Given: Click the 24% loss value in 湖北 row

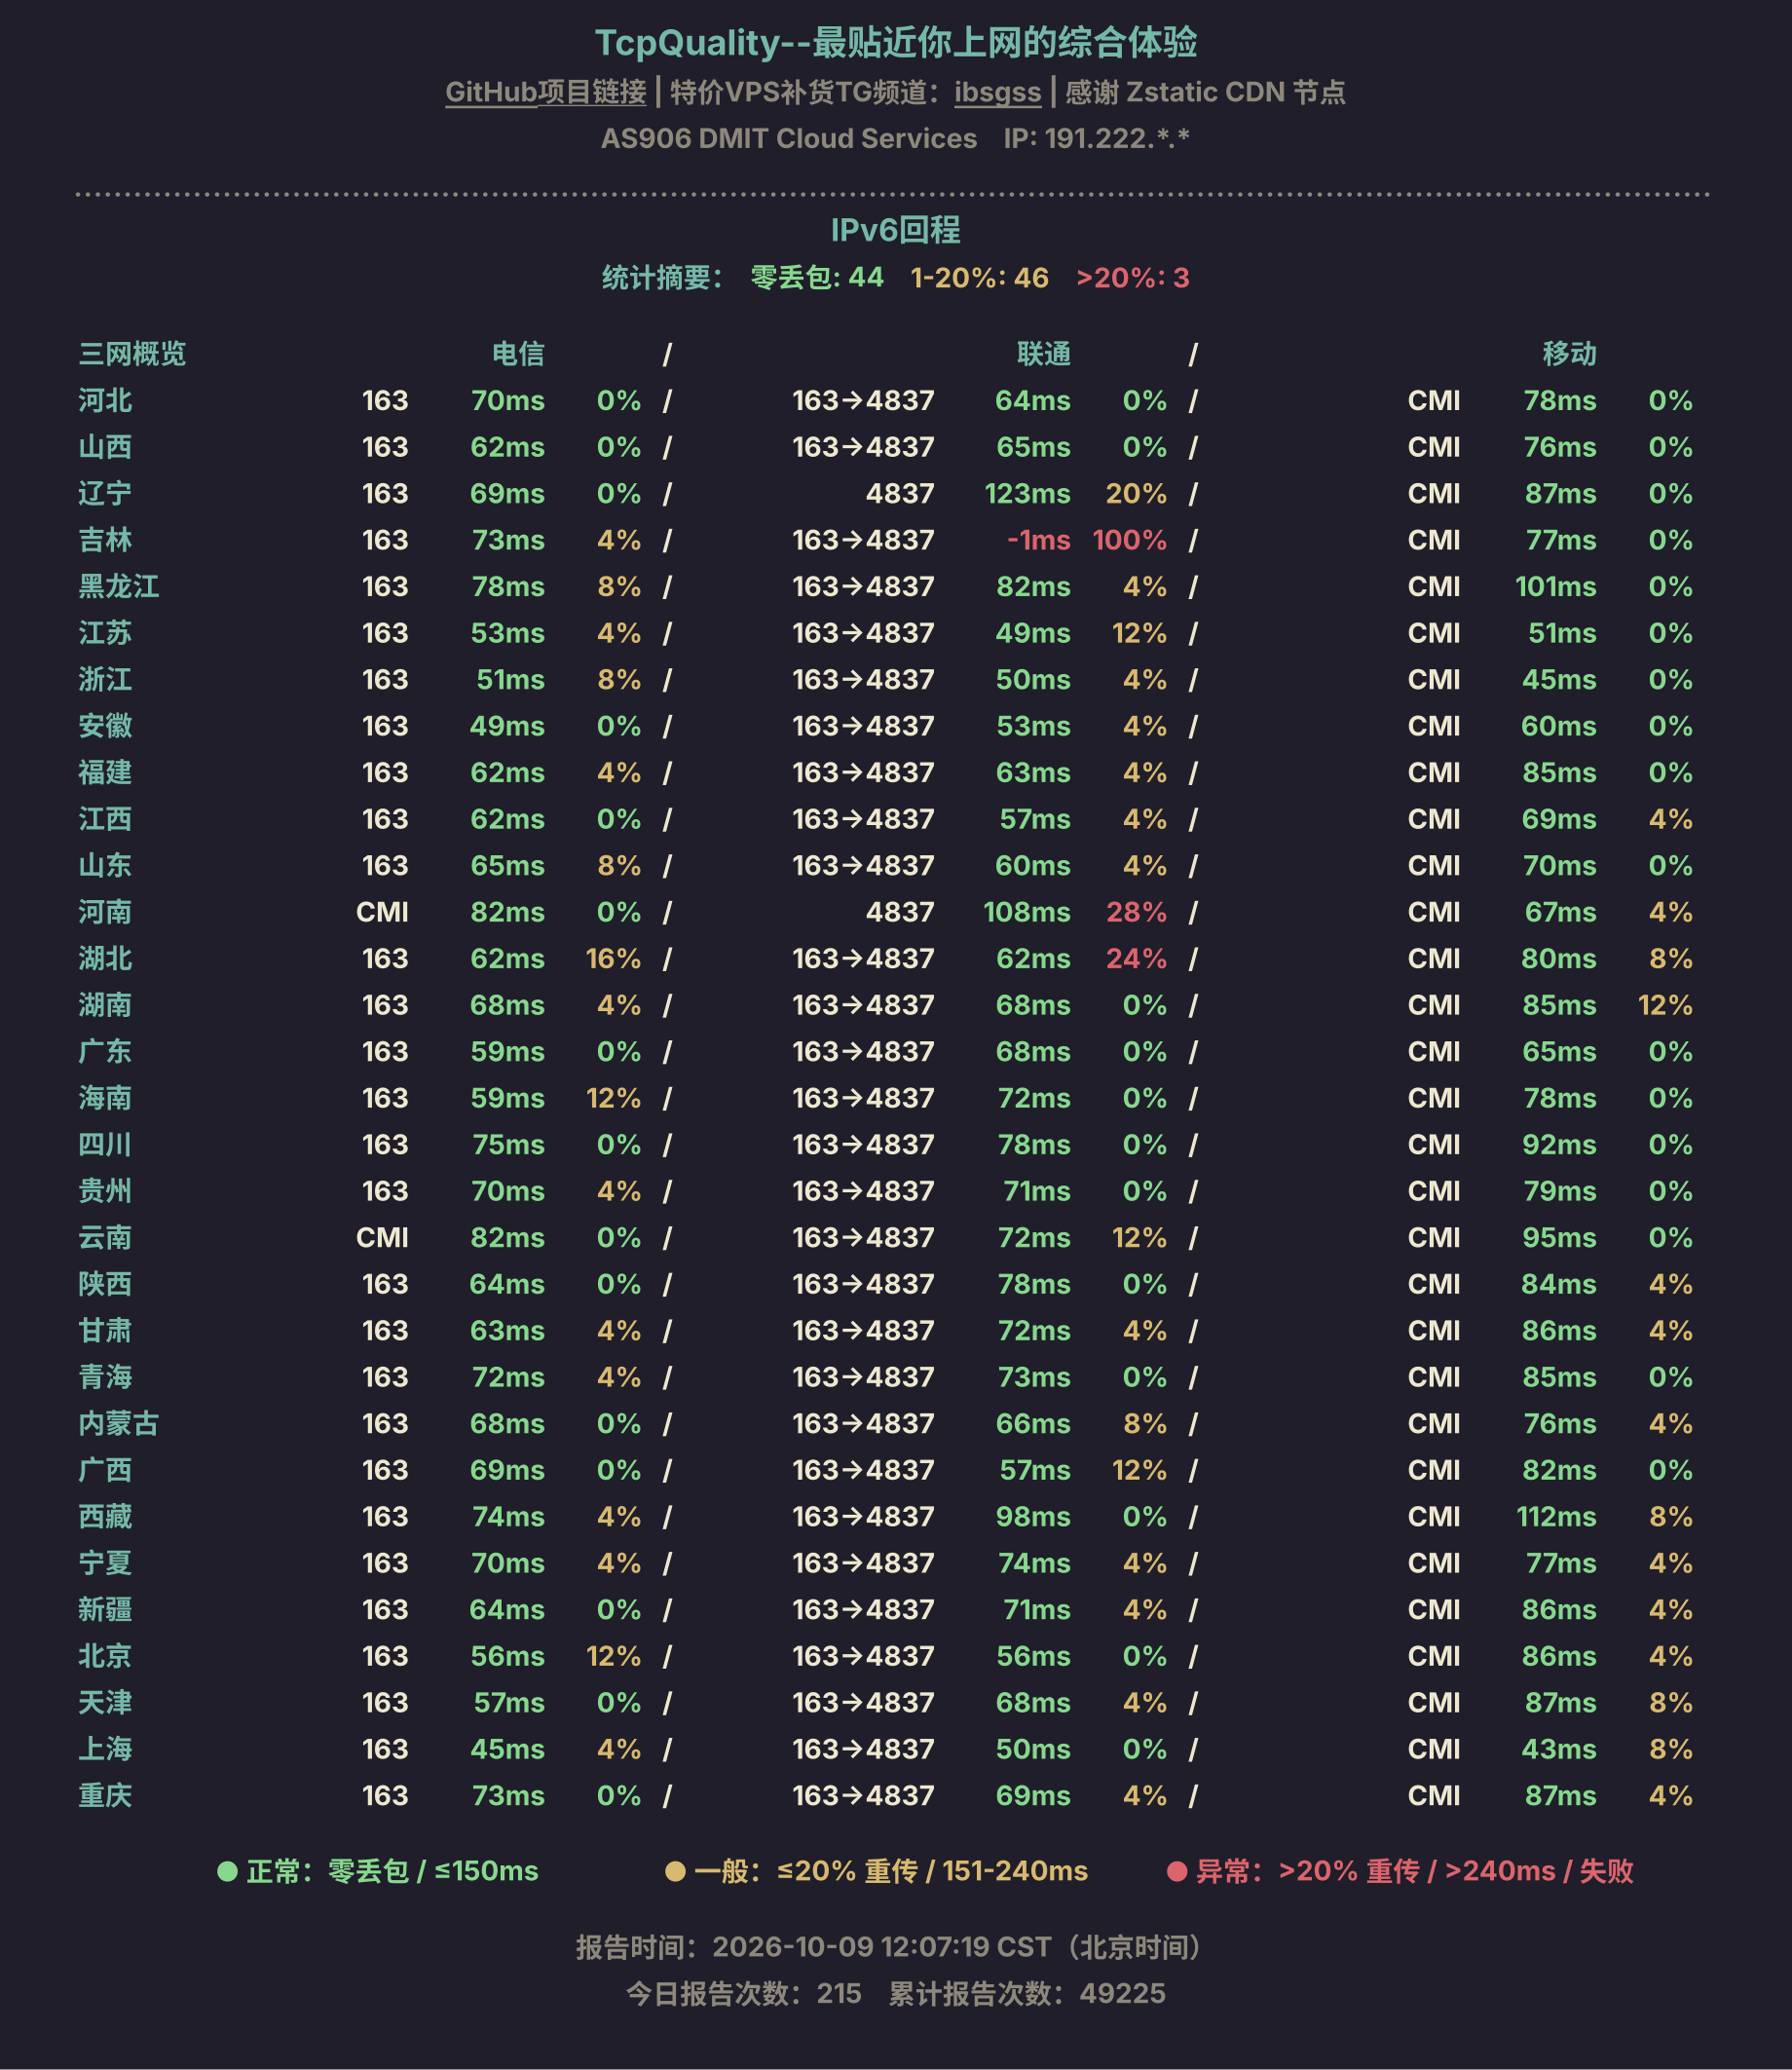Looking at the screenshot, I should pos(1137,958).
